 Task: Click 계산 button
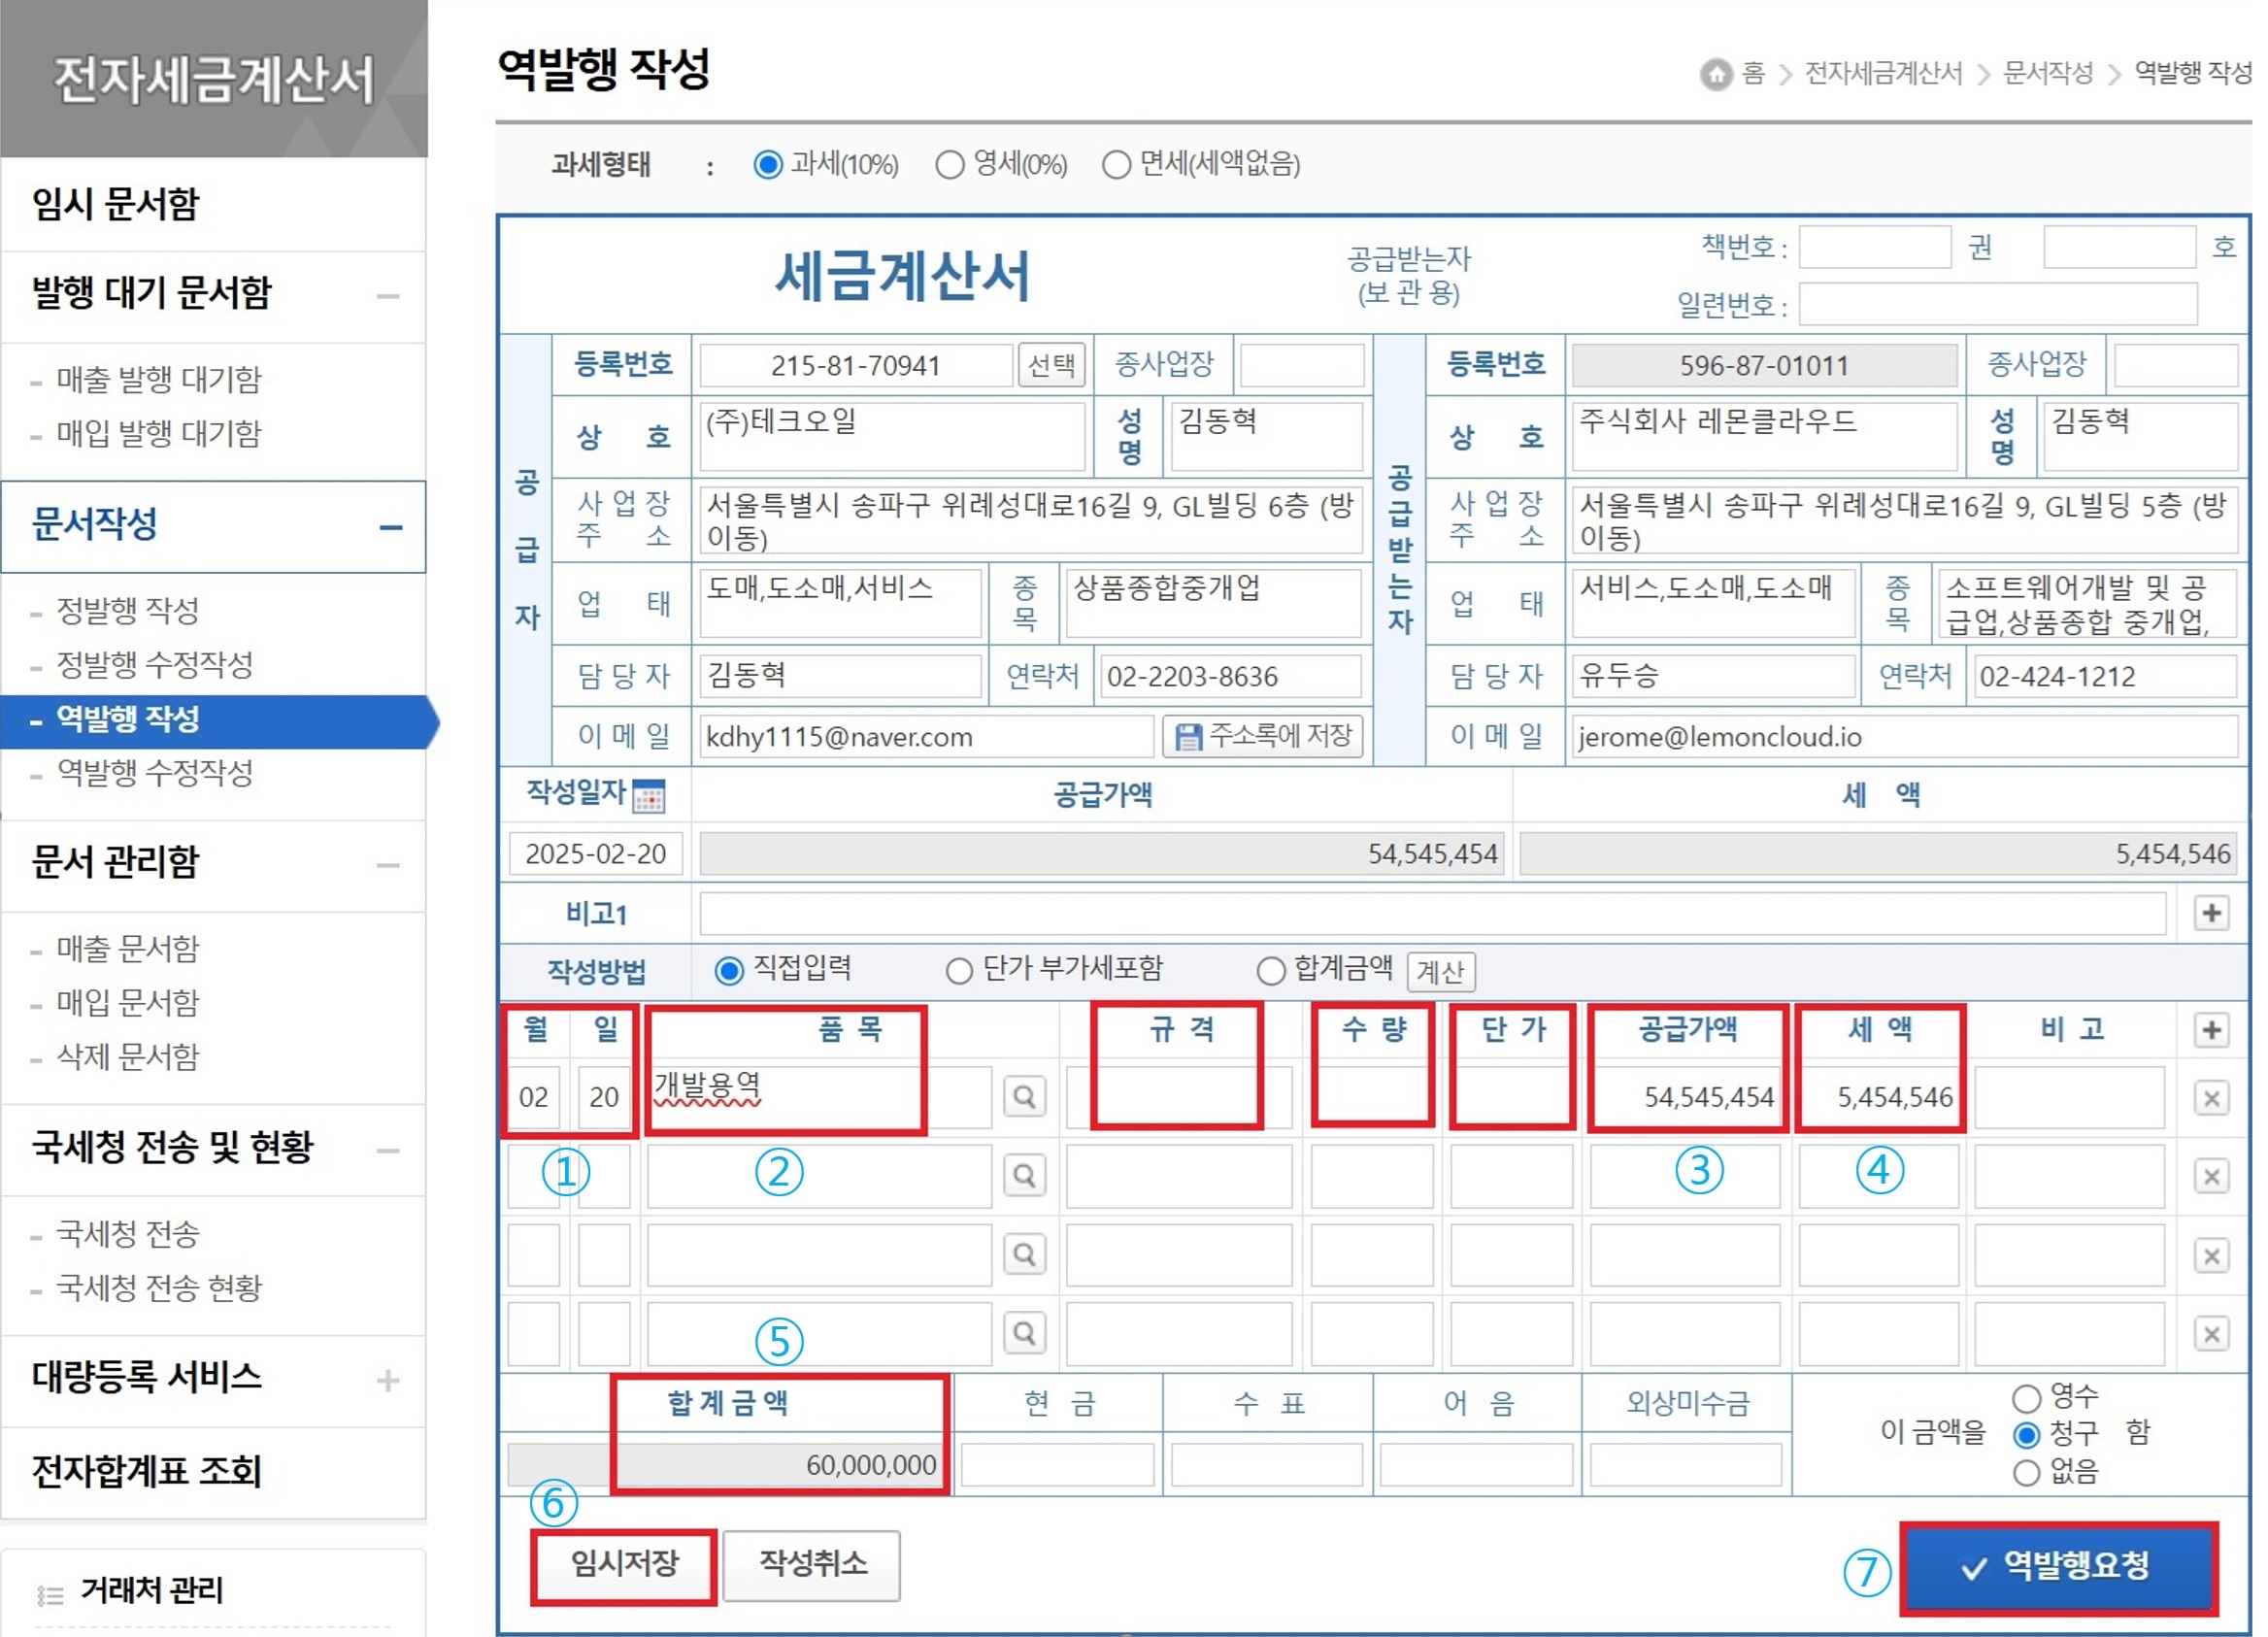click(1441, 971)
